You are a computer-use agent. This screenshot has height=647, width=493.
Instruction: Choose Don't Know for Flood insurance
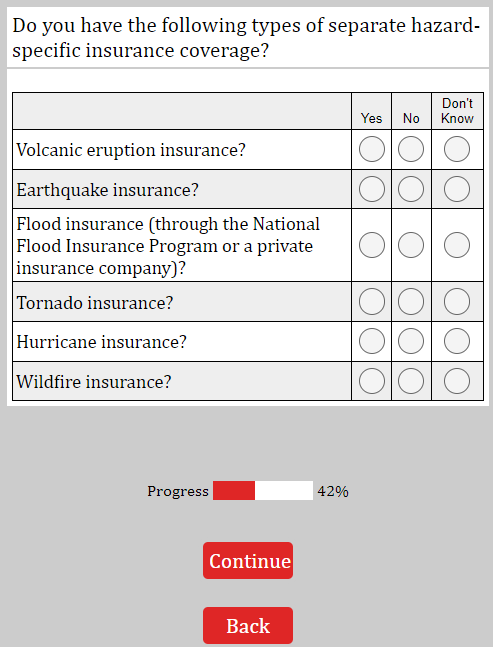pos(457,245)
